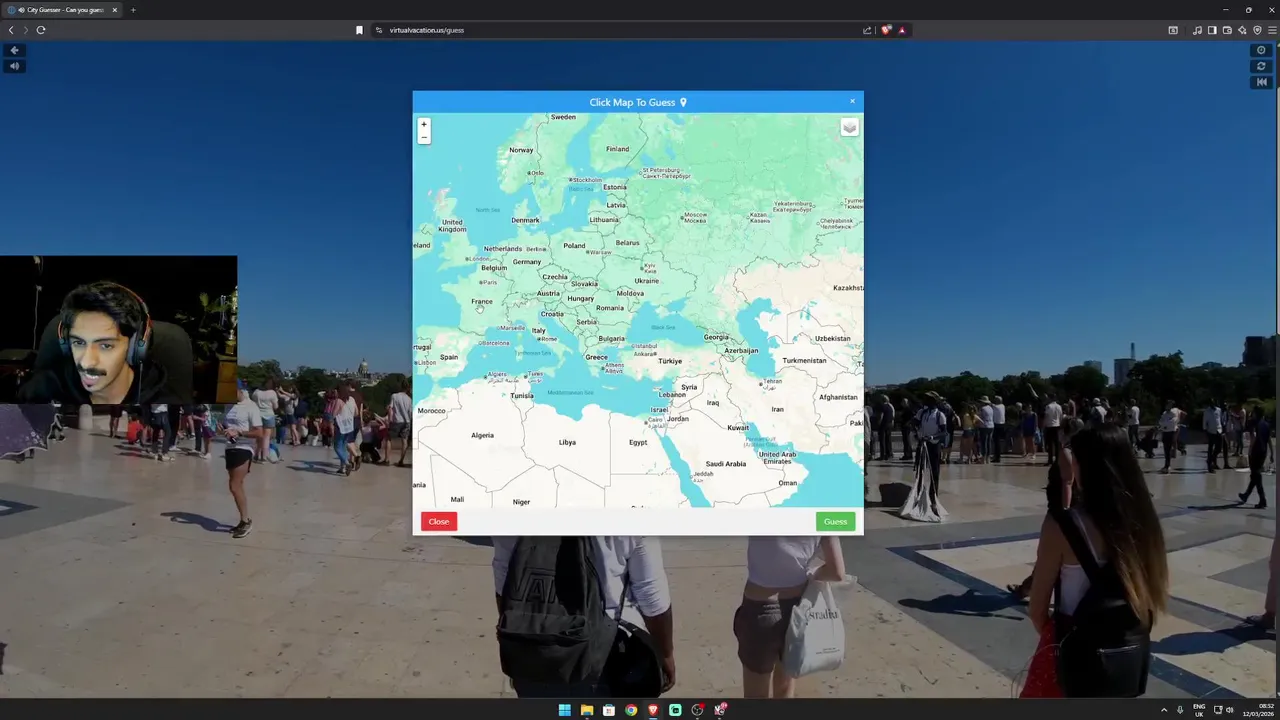The height and width of the screenshot is (720, 1280).
Task: Open the browser hamburger menu
Action: 1272,30
